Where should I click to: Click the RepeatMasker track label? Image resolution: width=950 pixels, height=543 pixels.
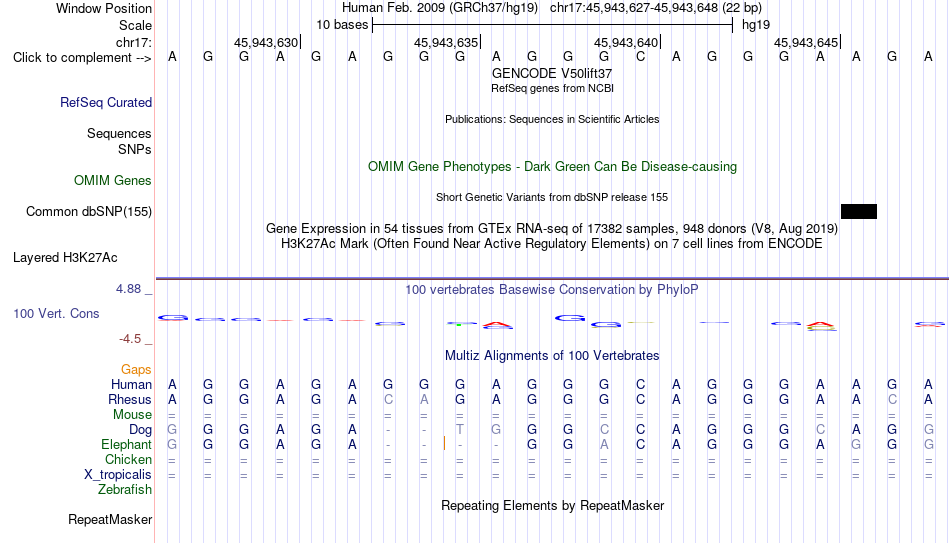click(x=110, y=519)
